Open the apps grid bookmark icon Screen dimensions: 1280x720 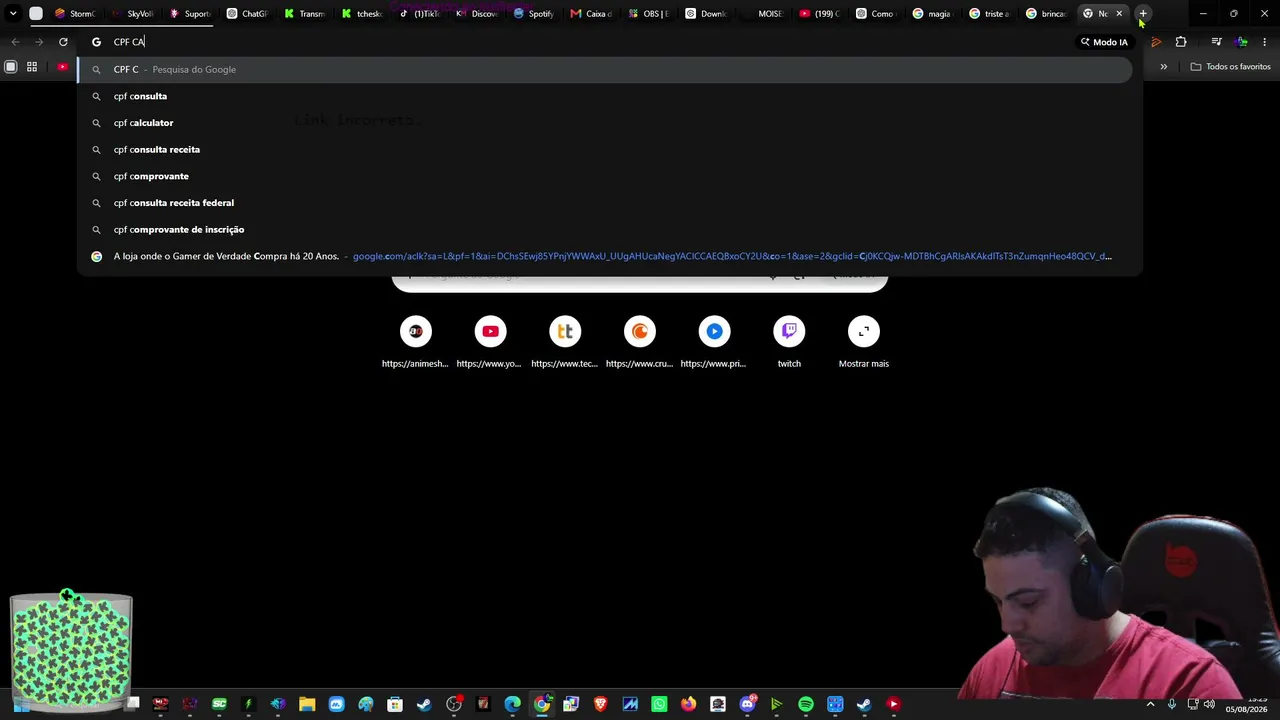point(32,67)
